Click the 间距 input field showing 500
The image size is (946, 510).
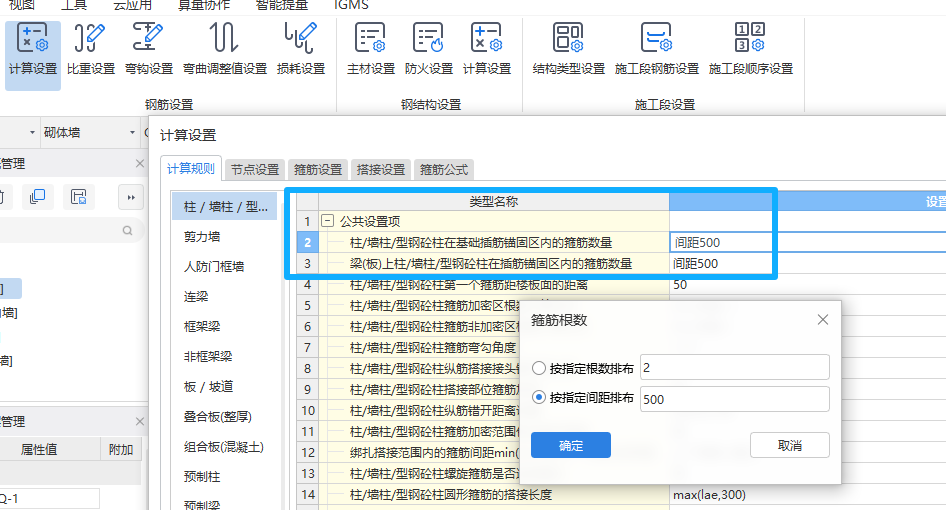pos(734,399)
